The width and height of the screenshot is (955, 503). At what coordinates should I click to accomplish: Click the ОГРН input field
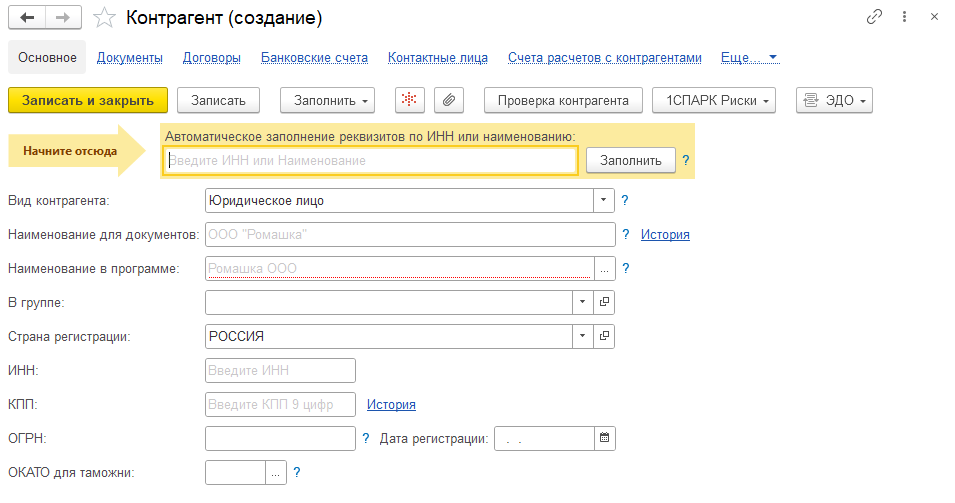tap(280, 438)
